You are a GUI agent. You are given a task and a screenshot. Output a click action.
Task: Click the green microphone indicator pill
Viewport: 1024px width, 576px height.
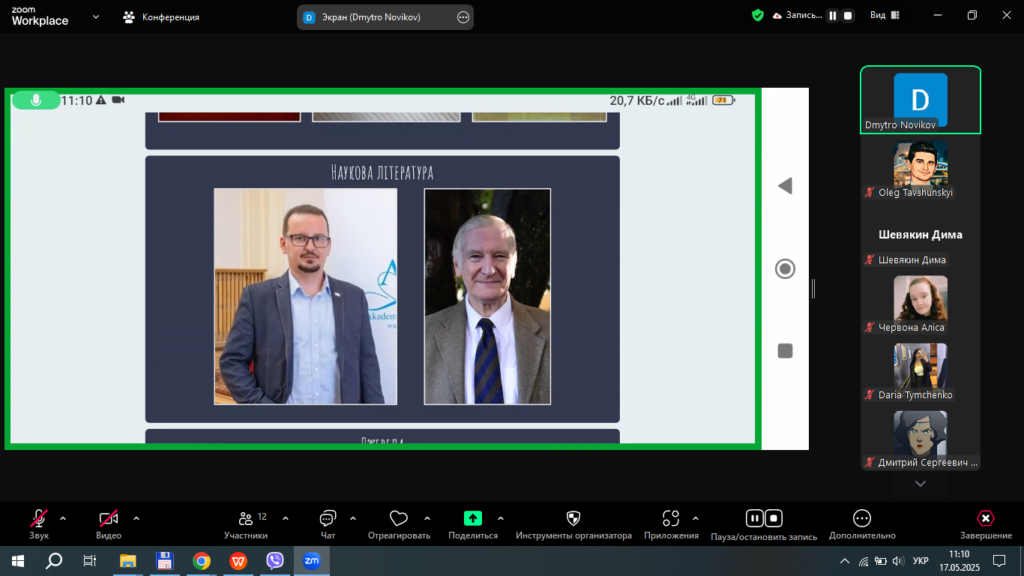tap(36, 100)
